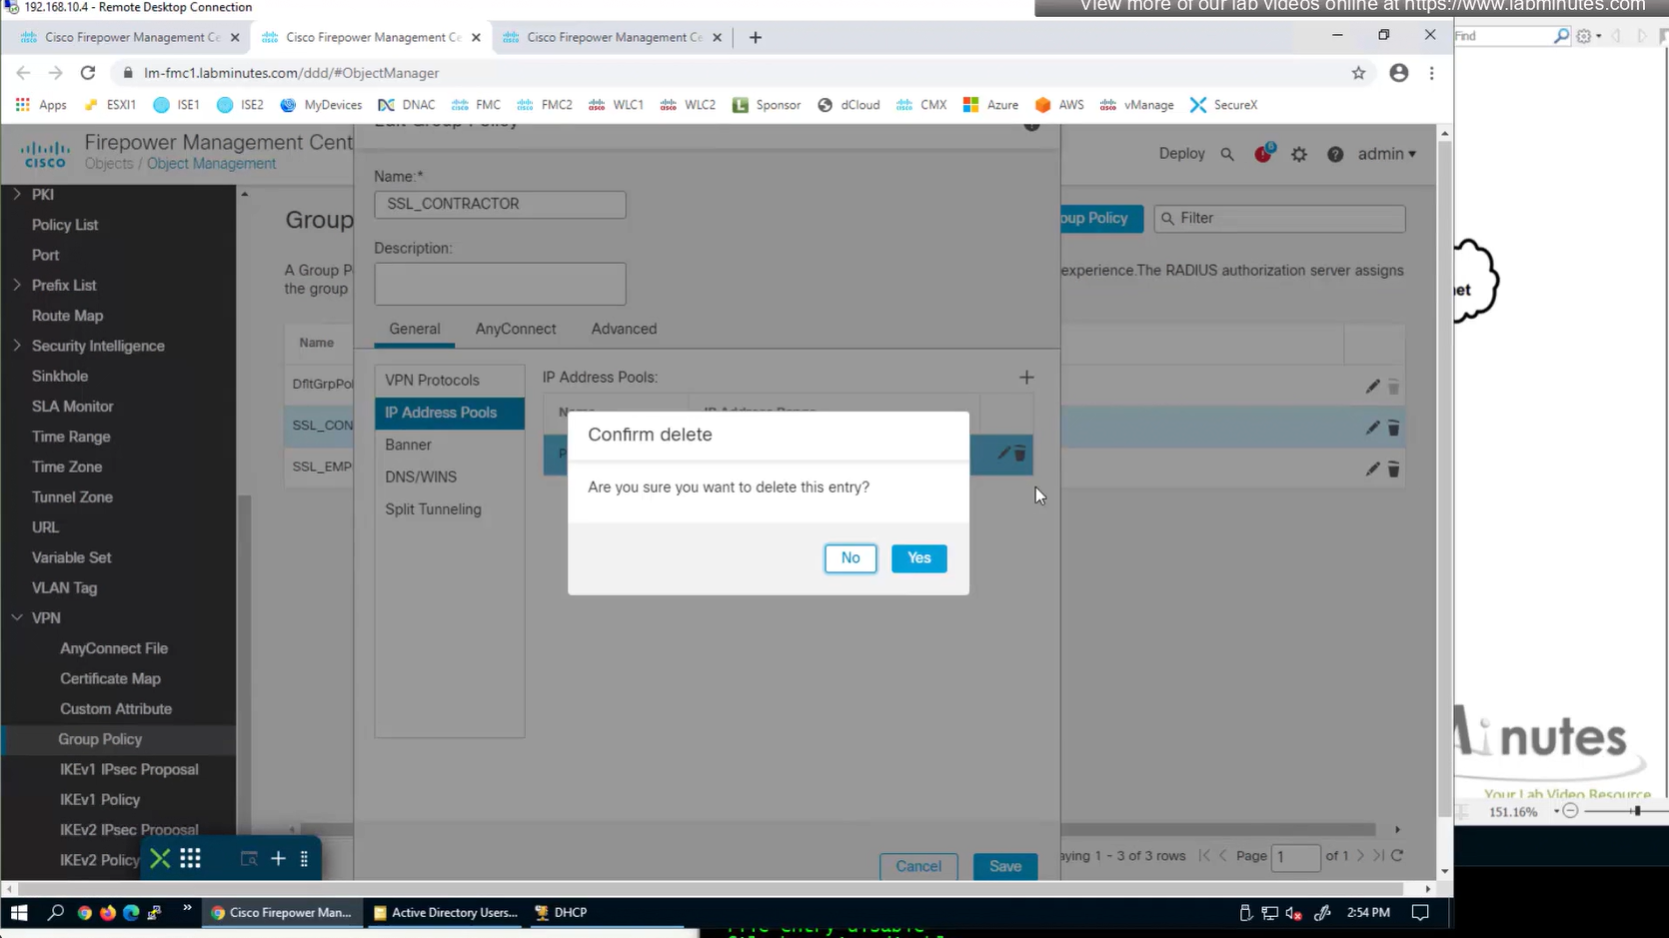Delete the SSL_CONTRACTOR row trash icon

tap(1393, 428)
